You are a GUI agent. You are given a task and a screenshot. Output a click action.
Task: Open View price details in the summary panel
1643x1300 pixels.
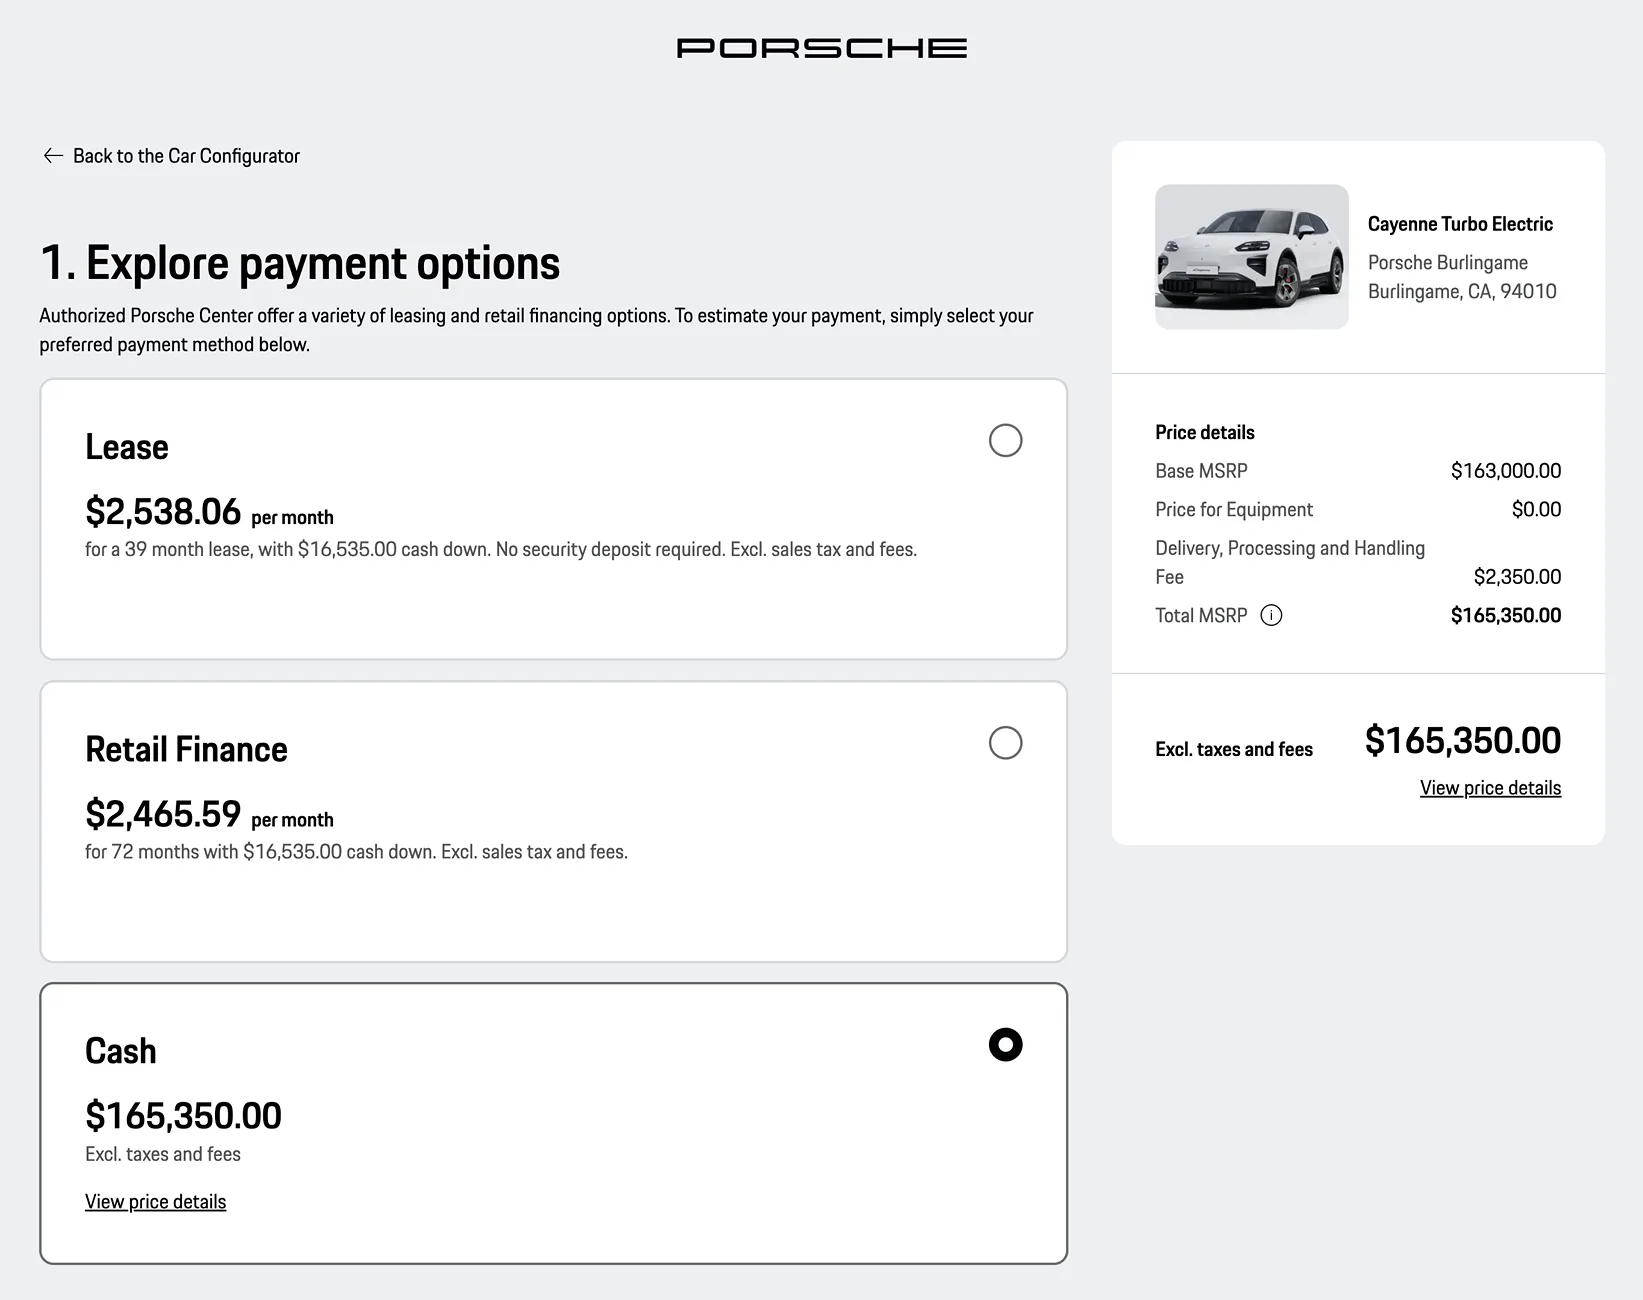point(1489,787)
